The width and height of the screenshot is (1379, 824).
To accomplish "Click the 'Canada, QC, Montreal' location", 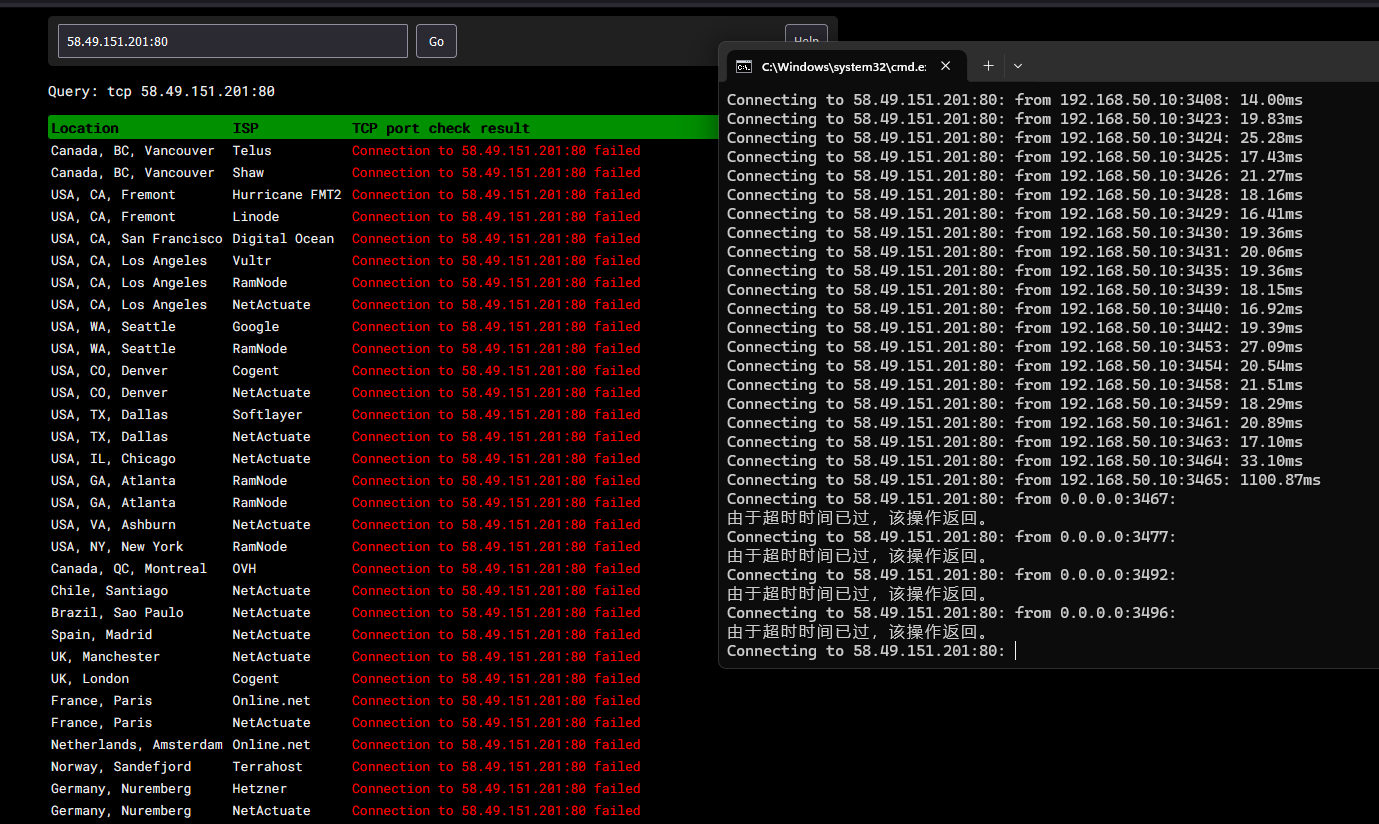I will [x=129, y=569].
